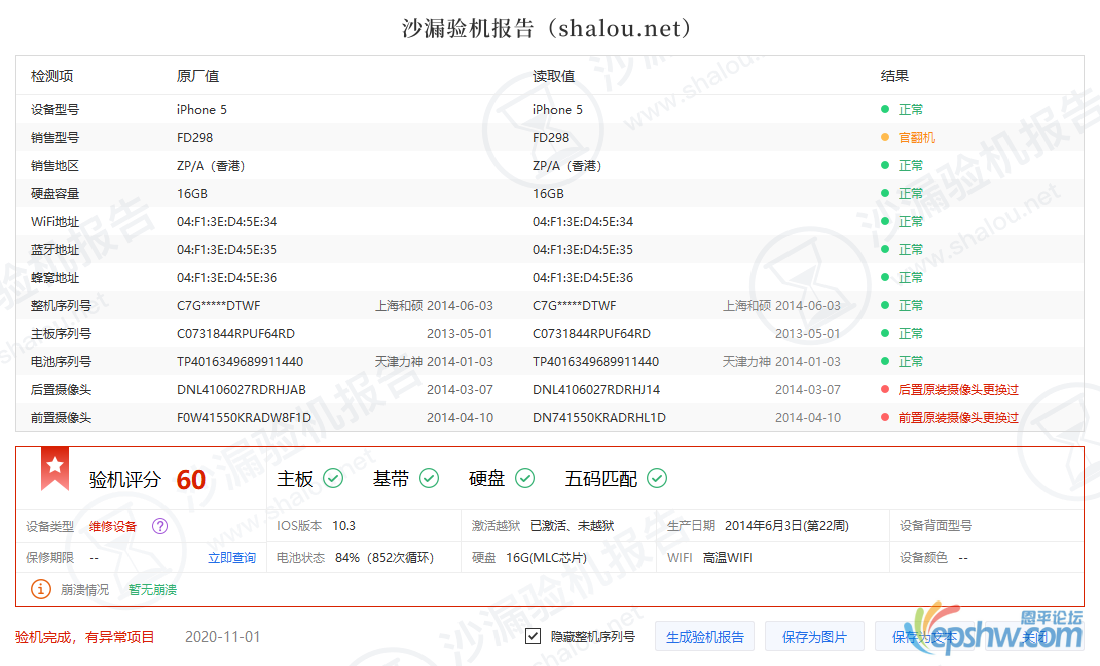Click C7G*****DTWF in the 读取值 column
1100x666 pixels.
[575, 306]
